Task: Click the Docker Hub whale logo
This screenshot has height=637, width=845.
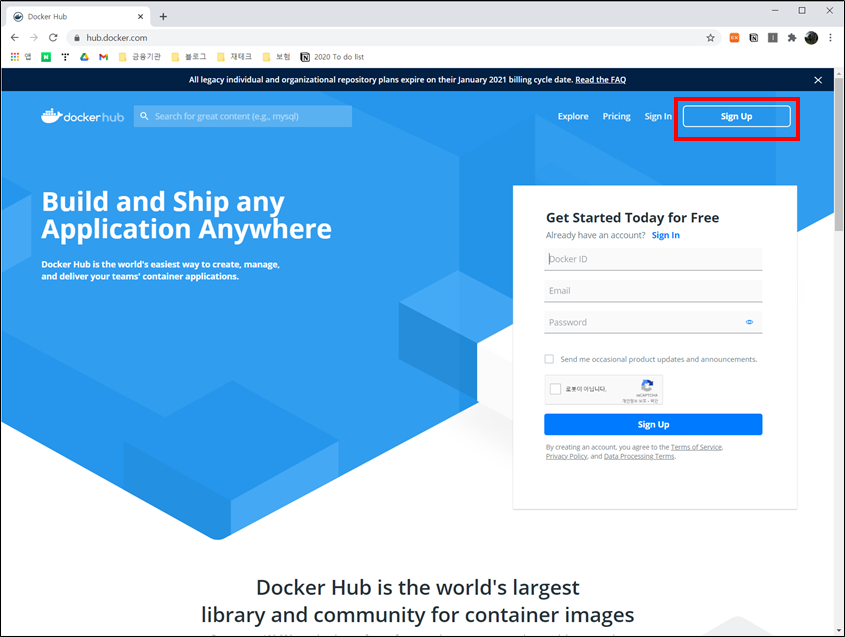Action: [x=82, y=116]
